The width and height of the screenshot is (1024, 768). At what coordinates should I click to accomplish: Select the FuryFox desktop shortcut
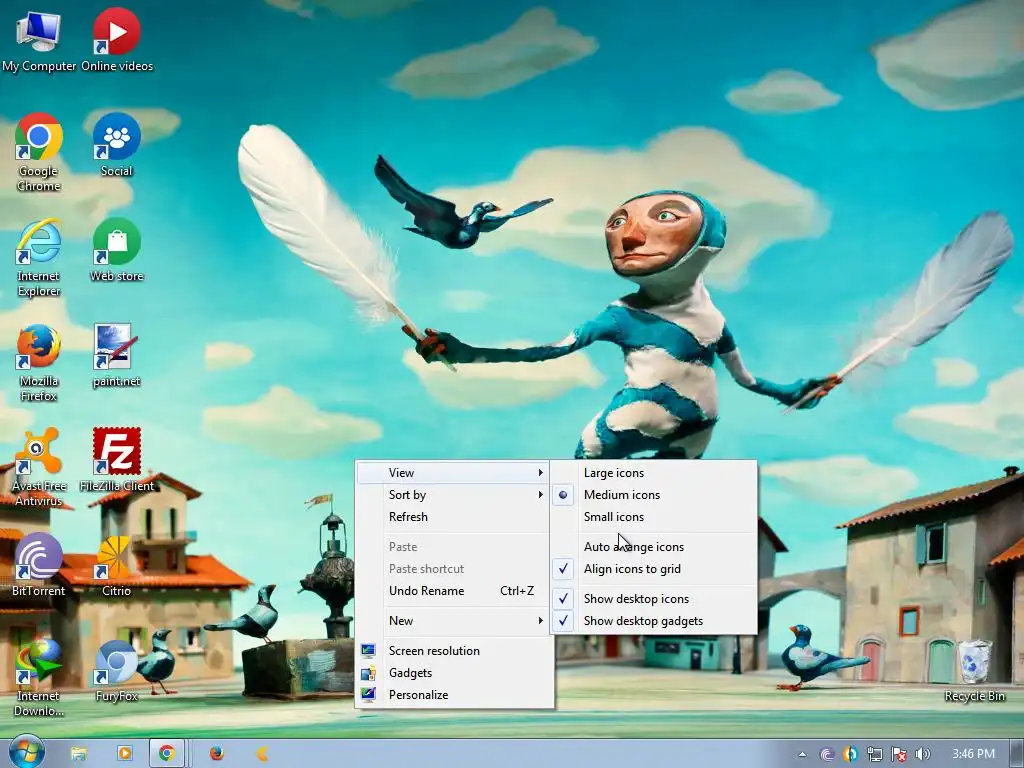[x=117, y=671]
